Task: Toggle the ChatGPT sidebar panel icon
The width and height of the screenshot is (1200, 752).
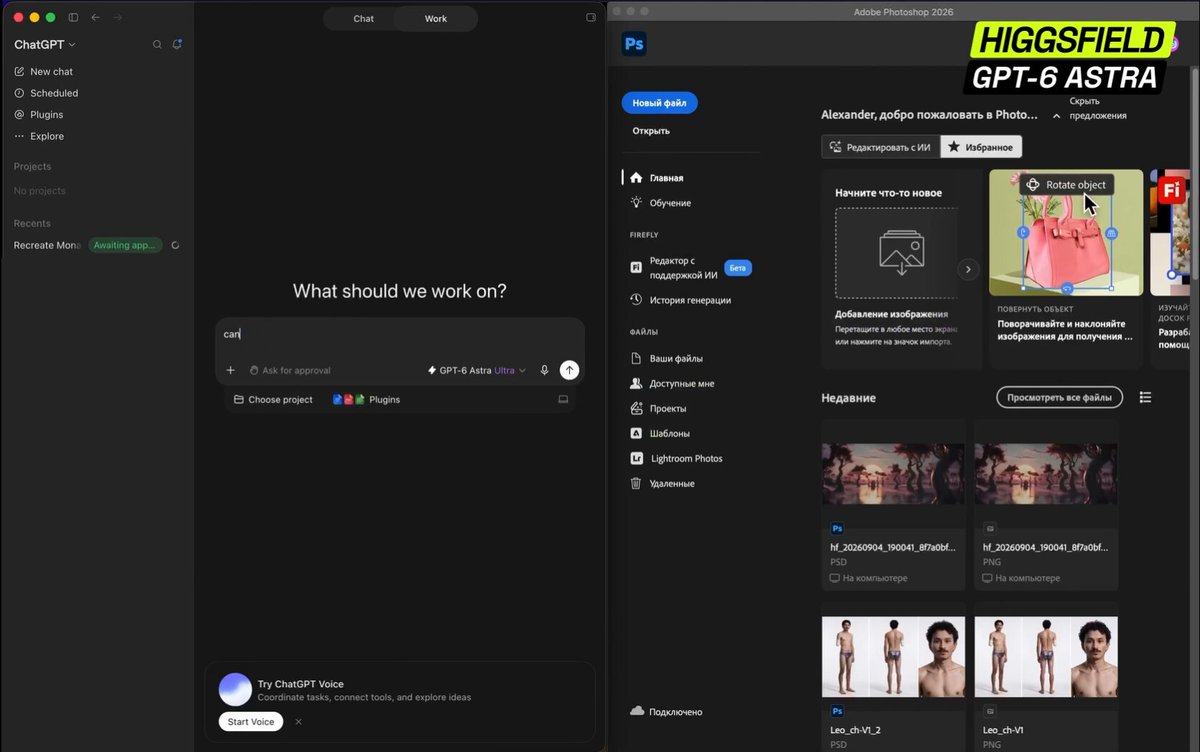Action: [x=73, y=18]
